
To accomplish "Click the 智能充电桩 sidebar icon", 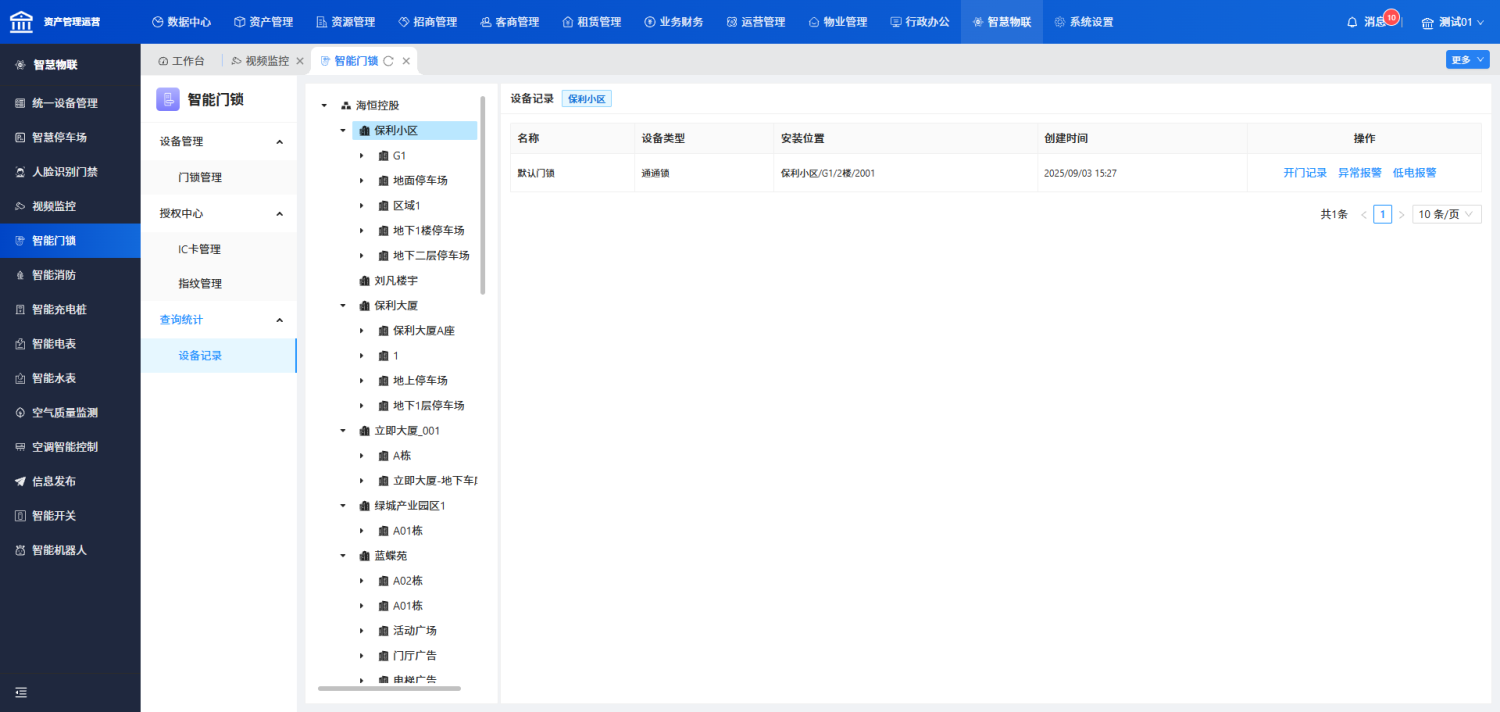I will [20, 309].
